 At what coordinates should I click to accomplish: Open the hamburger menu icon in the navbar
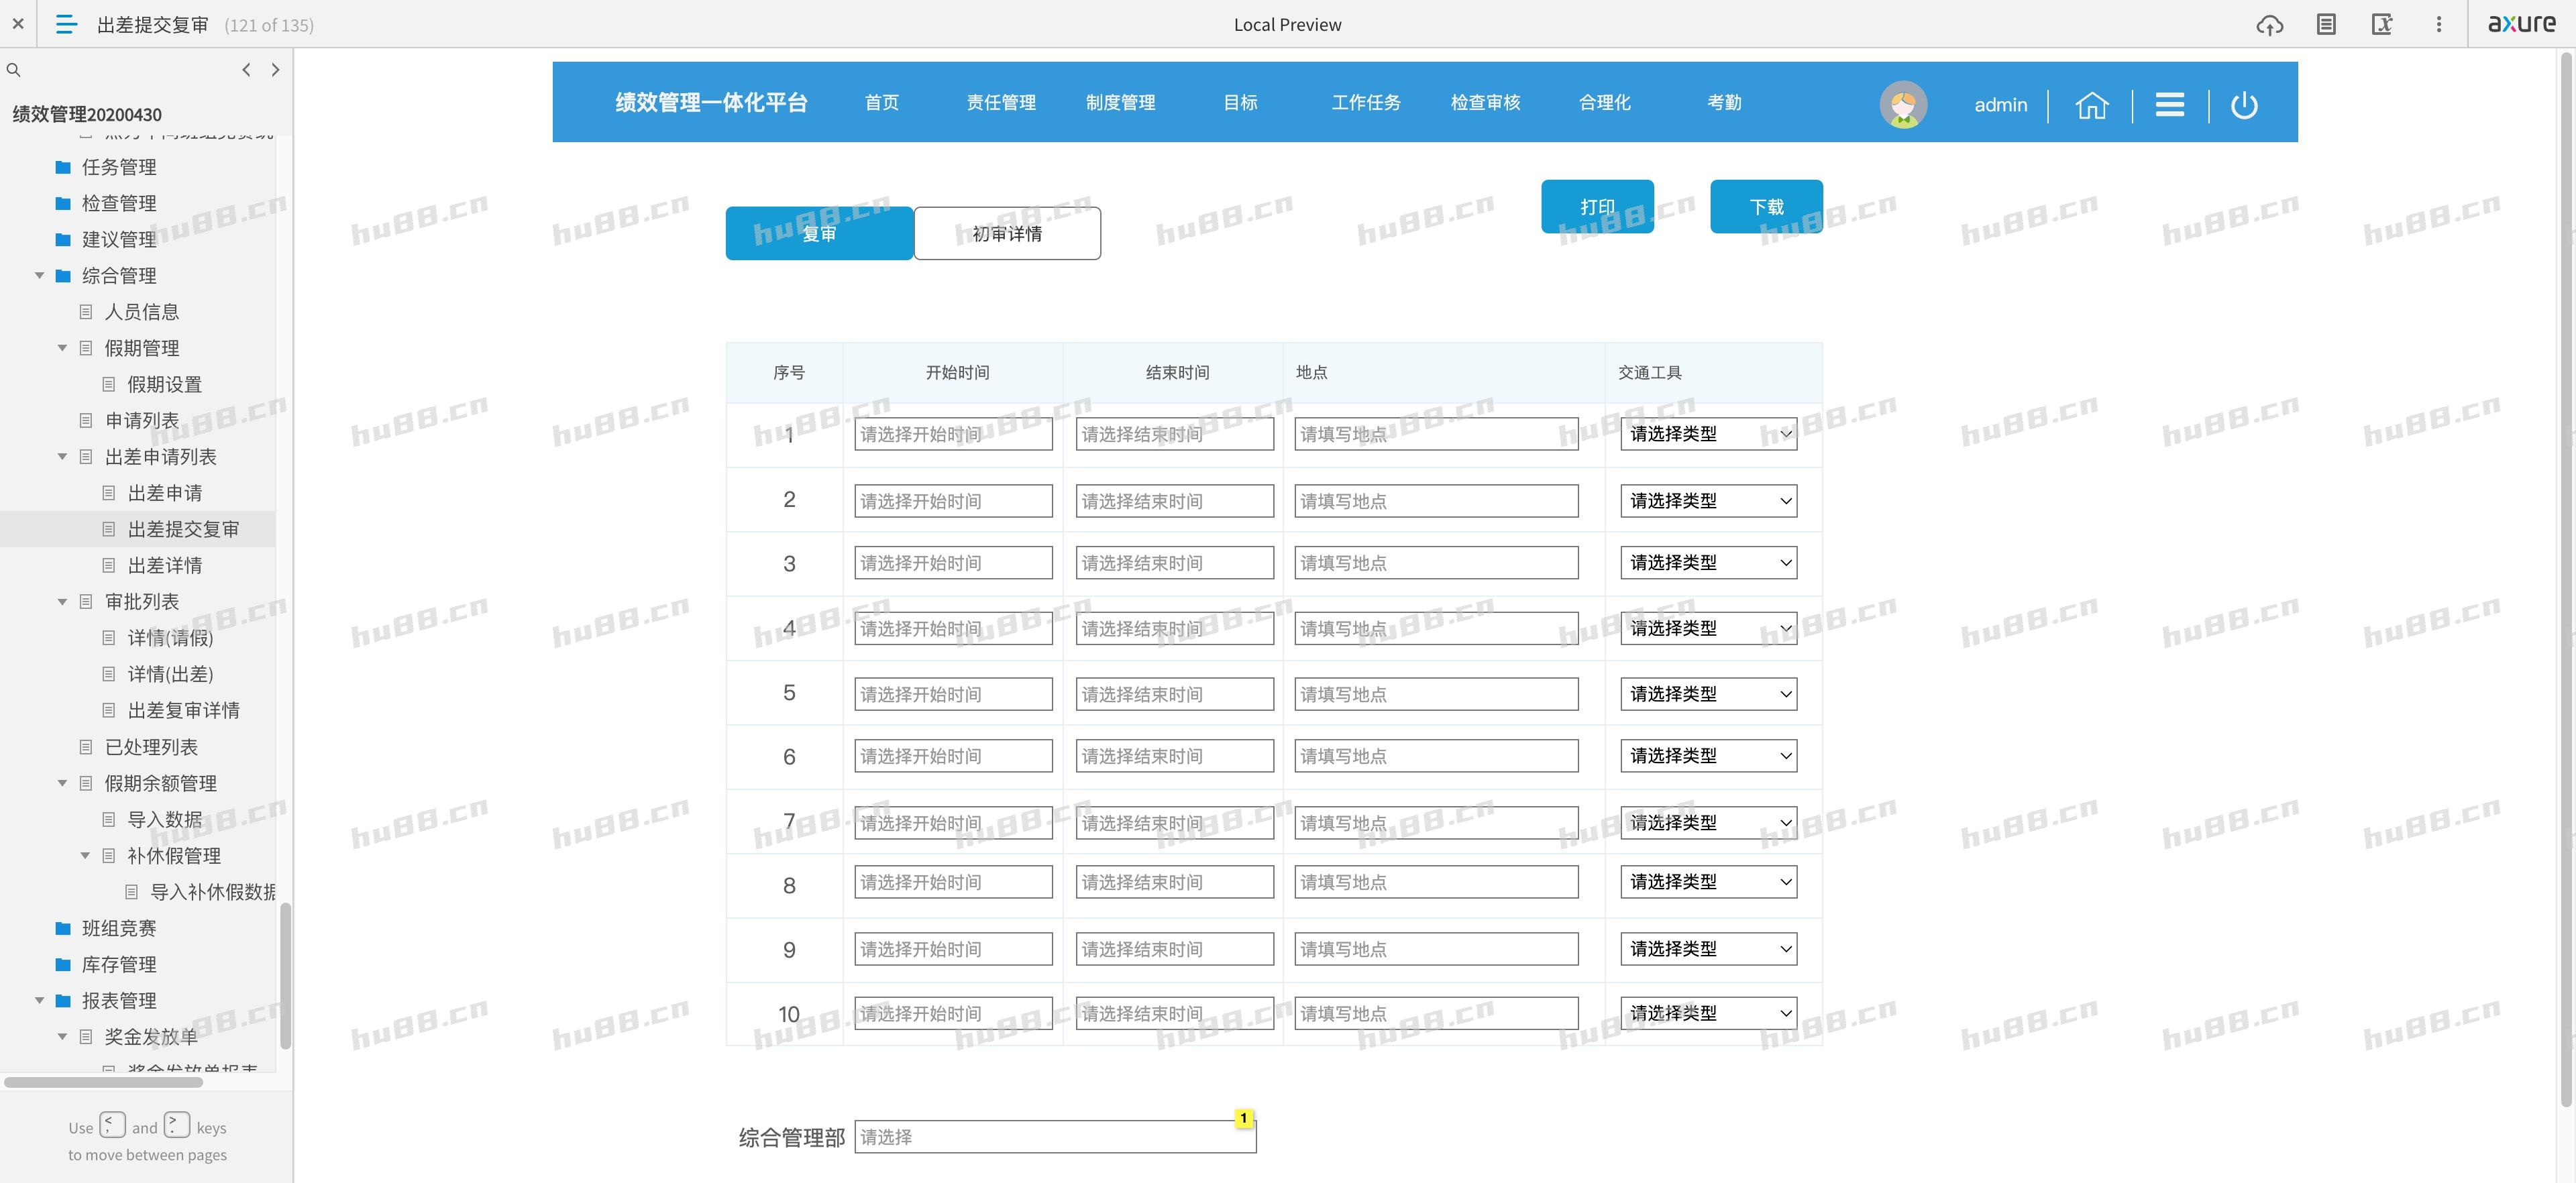point(2169,104)
